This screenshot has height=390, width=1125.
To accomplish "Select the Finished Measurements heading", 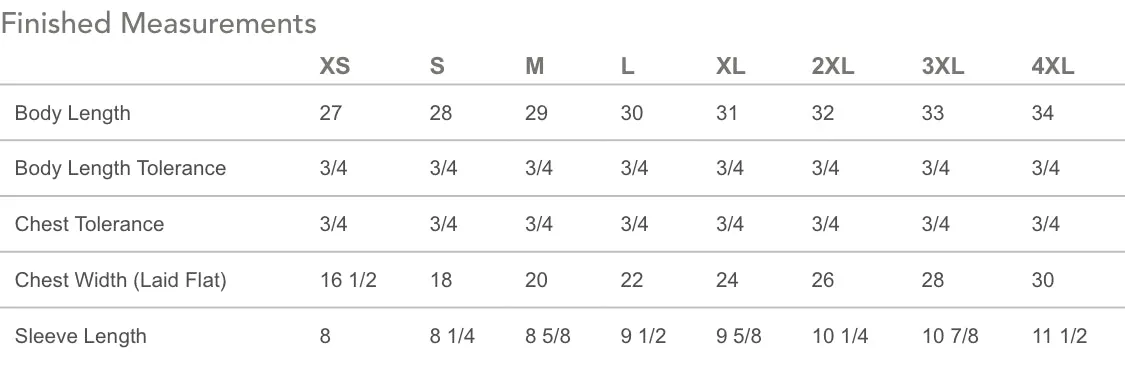I will pos(159,24).
